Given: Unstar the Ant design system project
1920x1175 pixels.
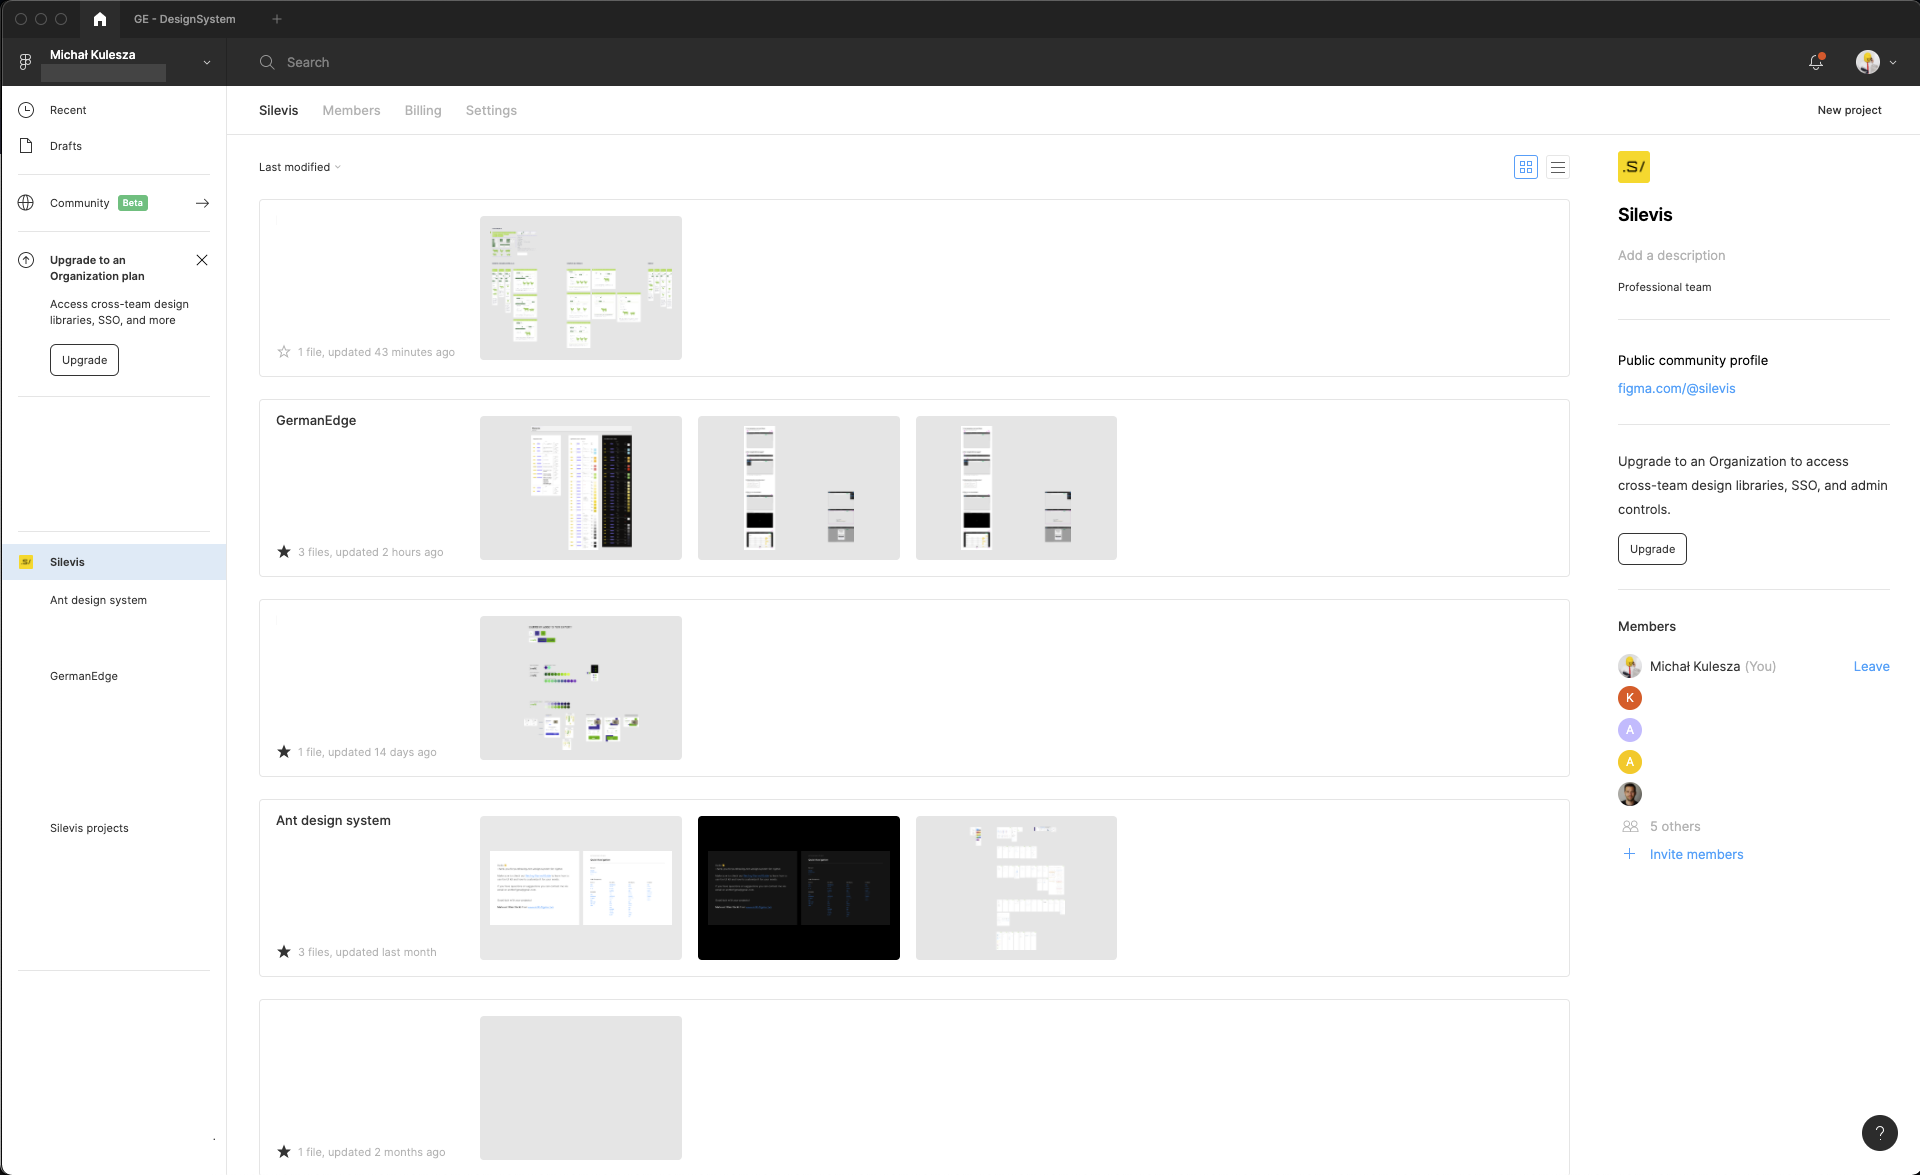Looking at the screenshot, I should coord(284,952).
